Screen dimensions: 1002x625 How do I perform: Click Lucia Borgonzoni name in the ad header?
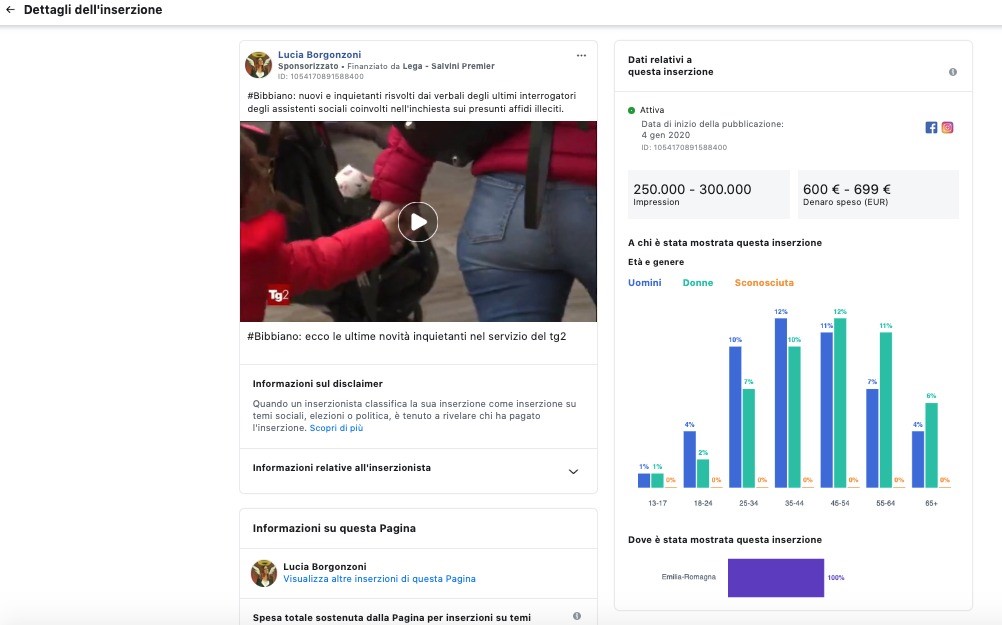319,54
